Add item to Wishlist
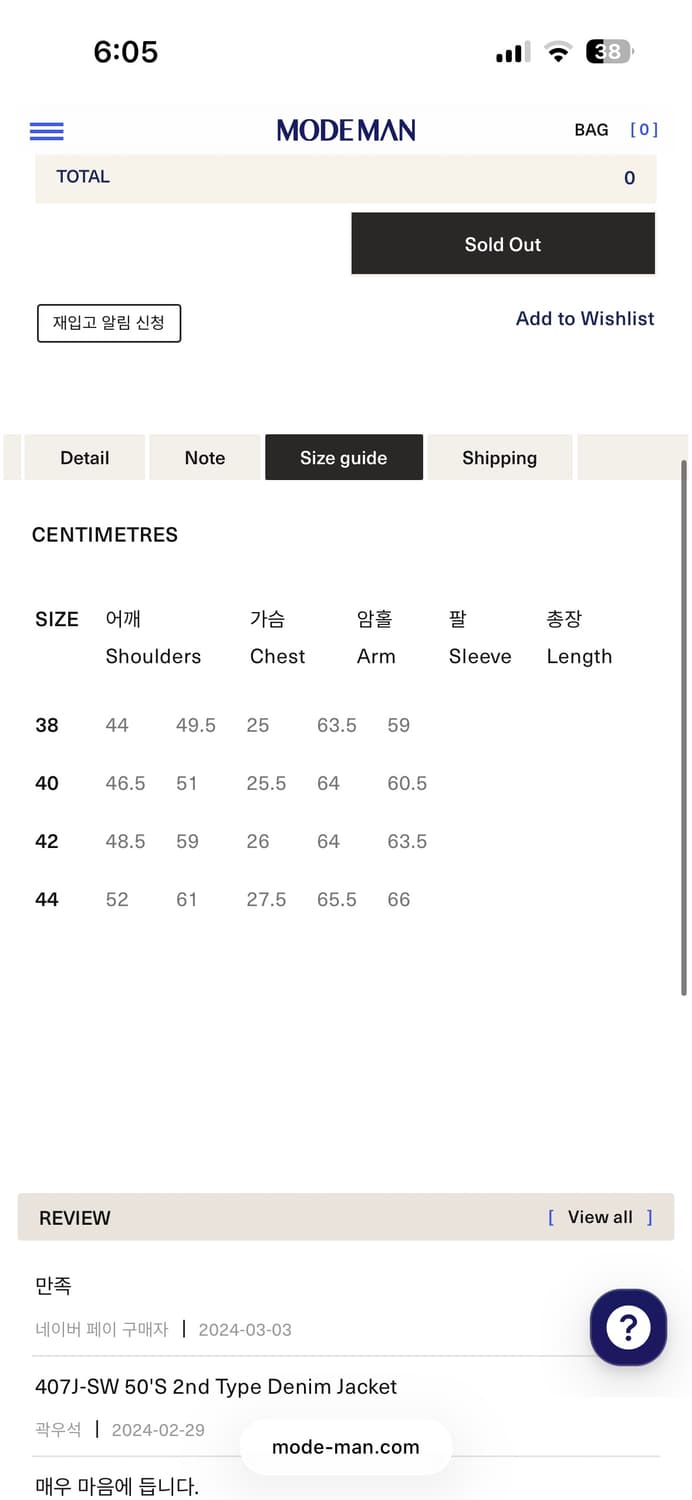 pos(585,319)
